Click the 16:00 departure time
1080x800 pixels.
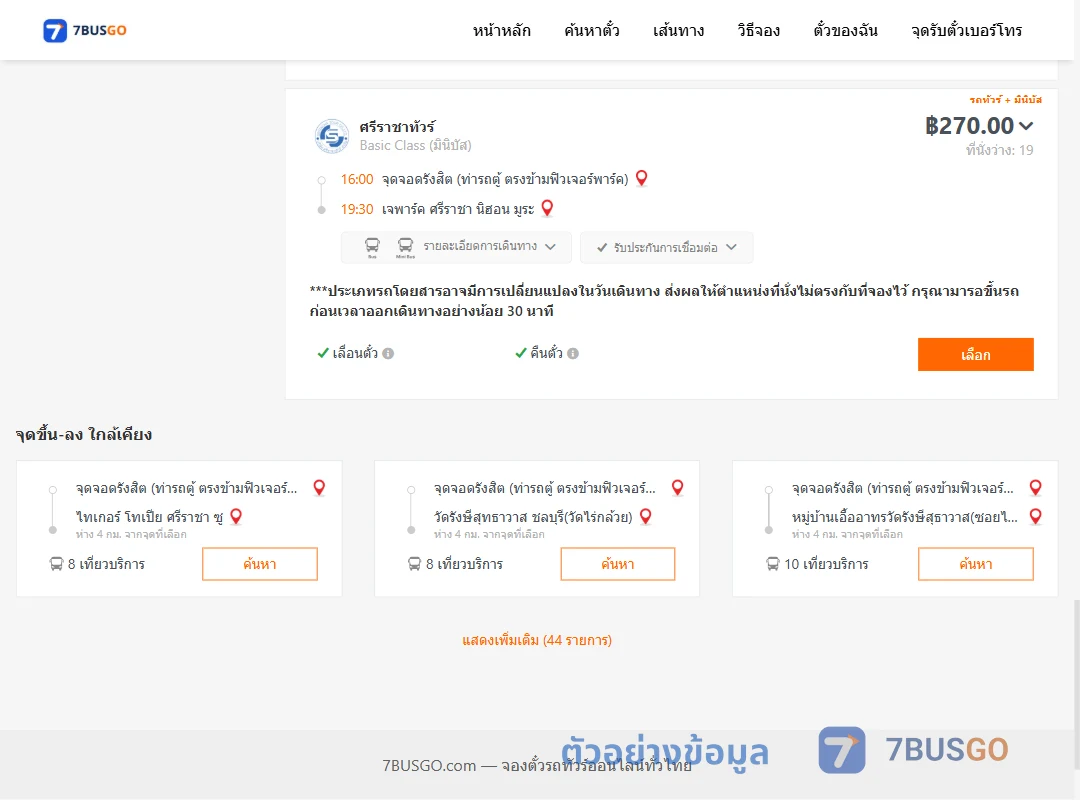coord(357,179)
